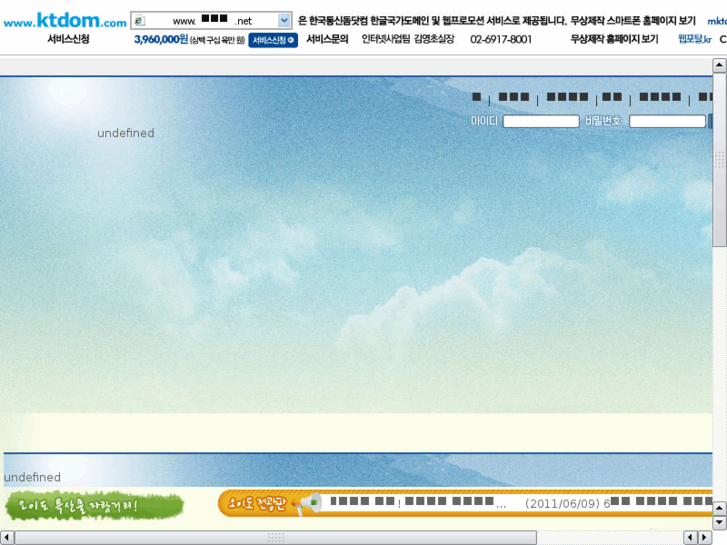Viewport: 727px width, 545px height.
Task: Click the ticker entry dated (2011/06/09)
Action: pos(619,503)
